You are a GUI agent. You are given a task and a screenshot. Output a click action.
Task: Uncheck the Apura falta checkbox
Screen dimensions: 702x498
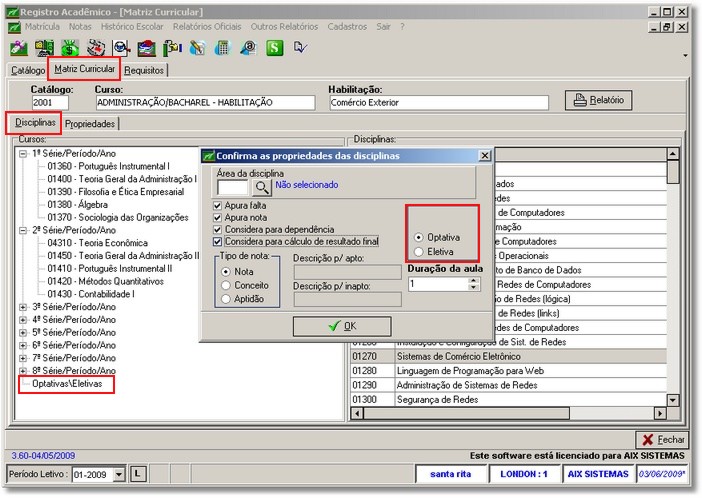click(x=219, y=205)
